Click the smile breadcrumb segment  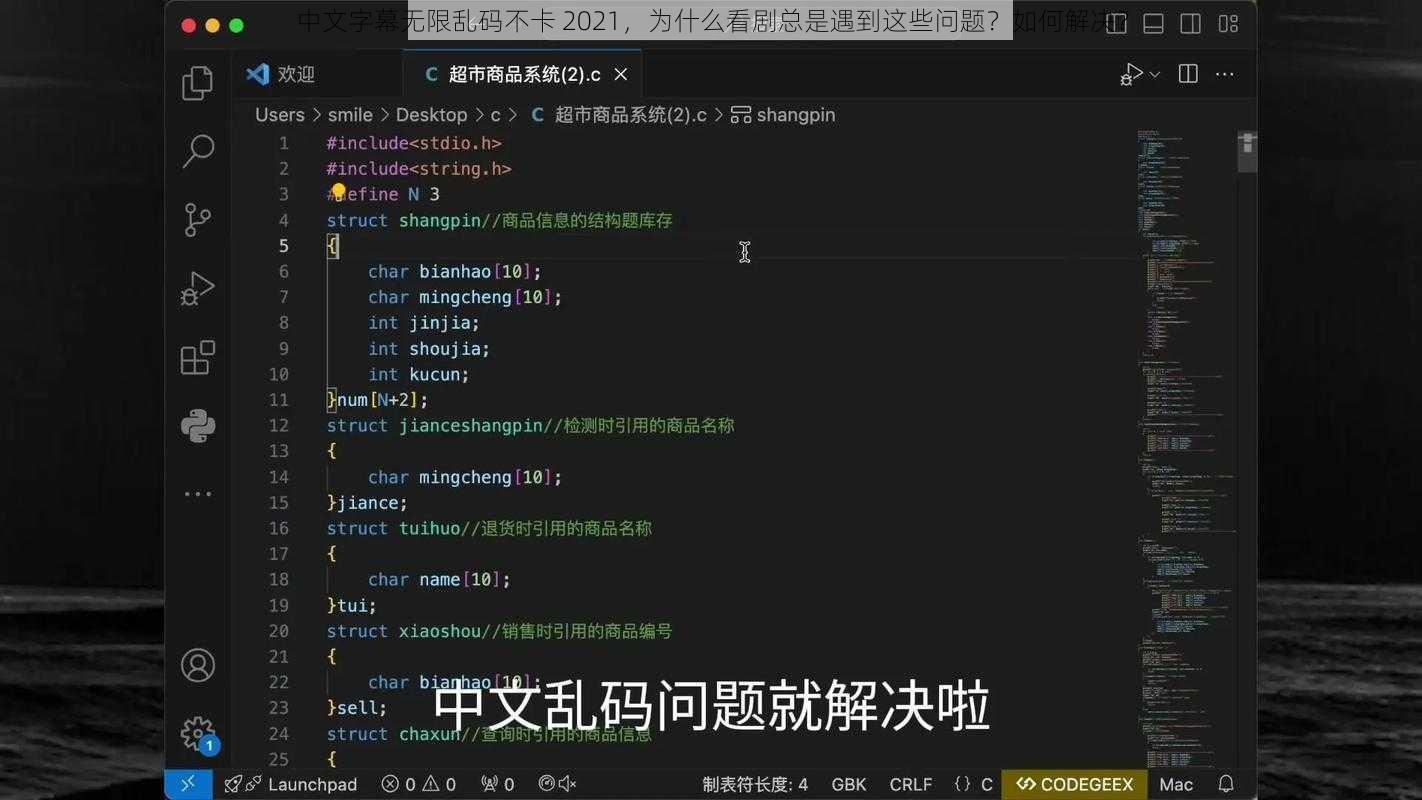[x=350, y=115]
